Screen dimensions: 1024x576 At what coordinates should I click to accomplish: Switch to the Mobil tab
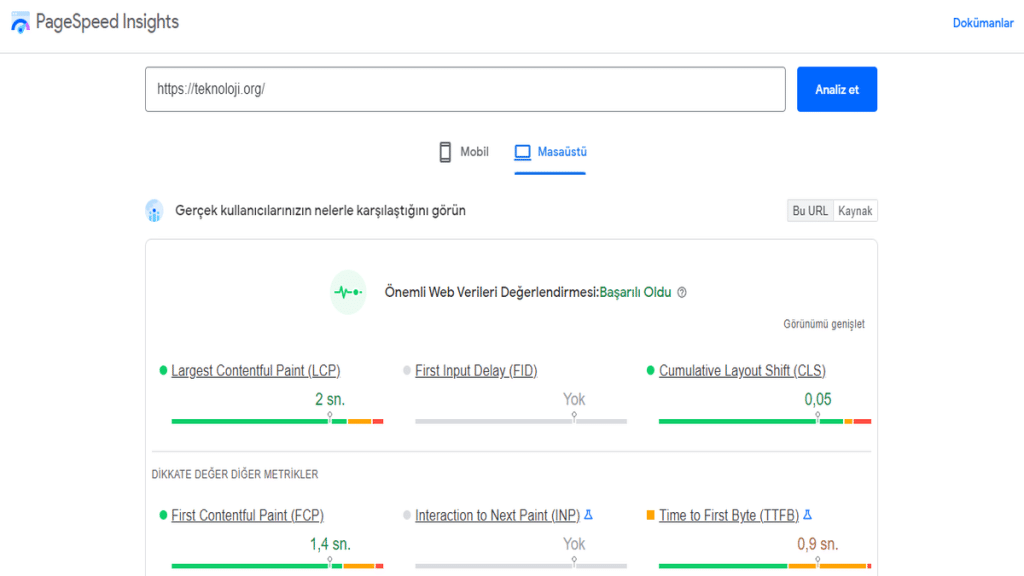(463, 151)
